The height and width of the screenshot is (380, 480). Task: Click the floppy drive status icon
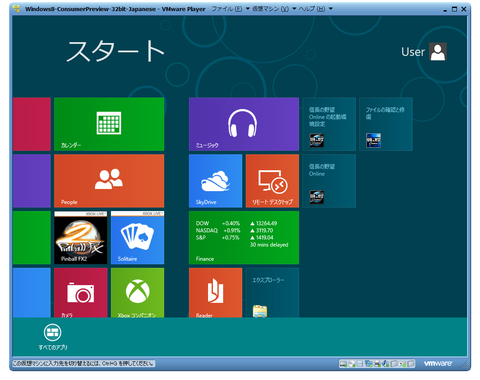coord(360,364)
